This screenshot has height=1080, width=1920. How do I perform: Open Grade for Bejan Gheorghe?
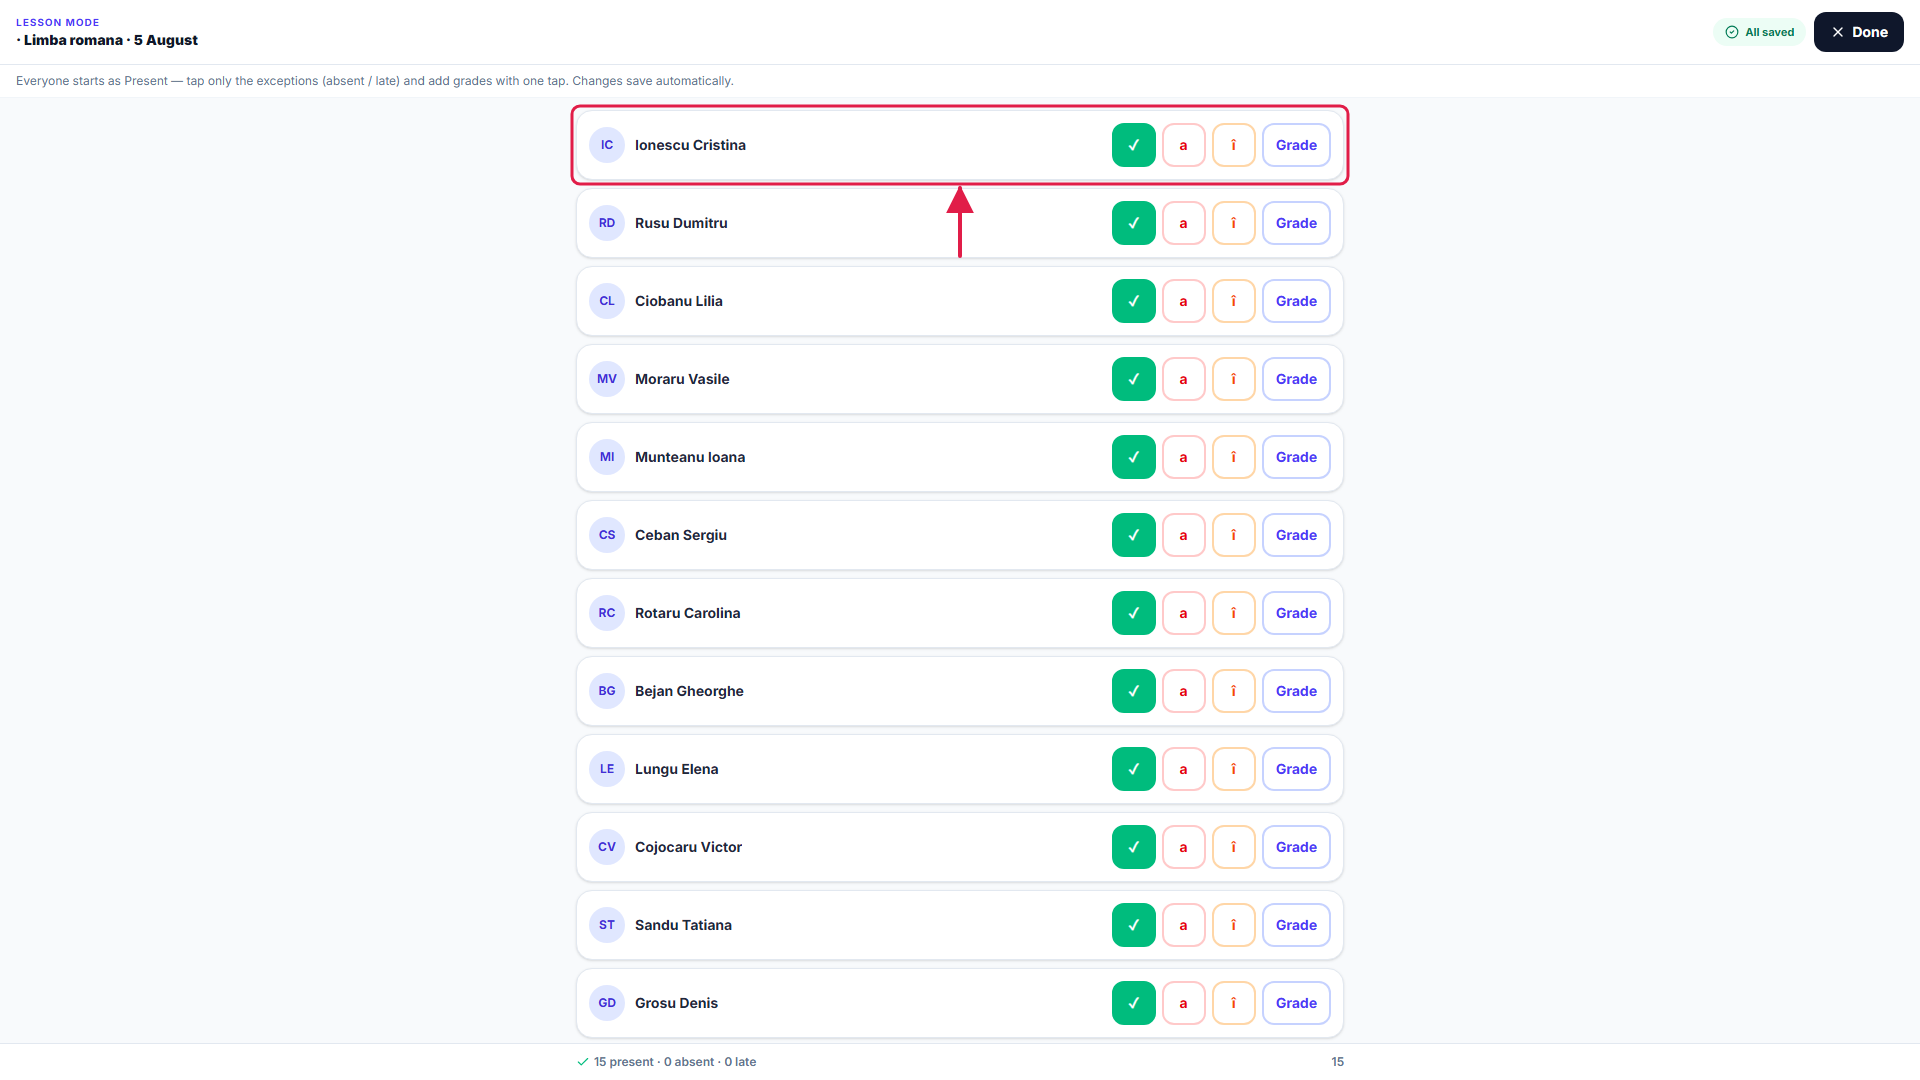[x=1296, y=691]
